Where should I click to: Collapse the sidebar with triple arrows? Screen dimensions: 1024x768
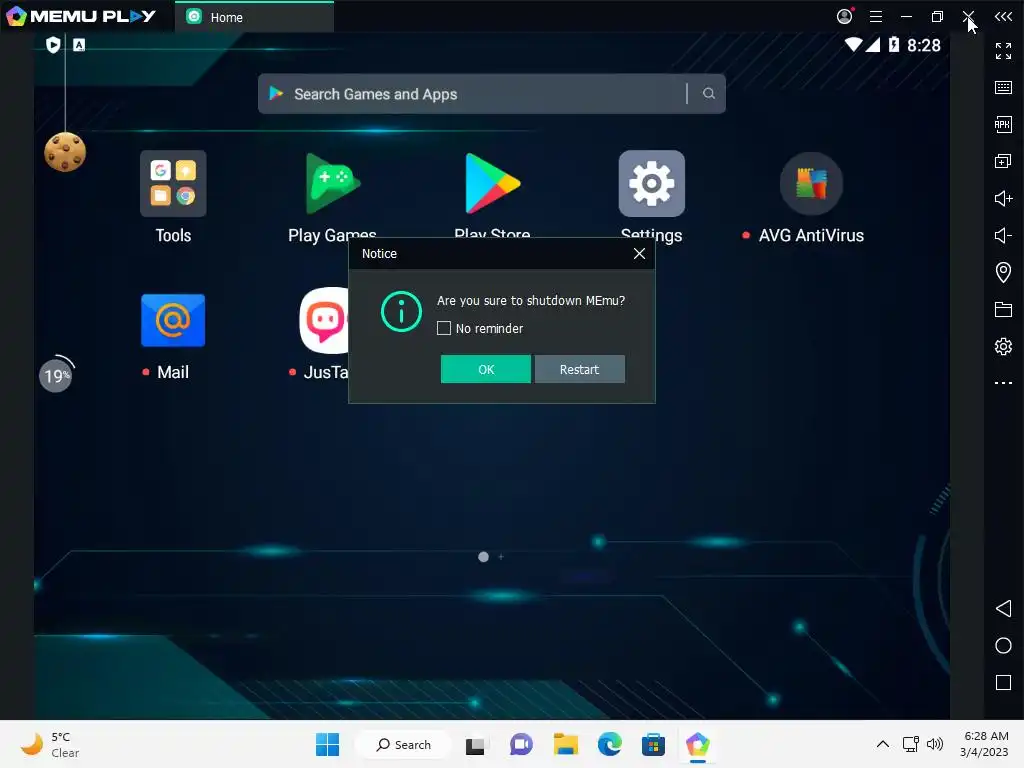click(1003, 17)
